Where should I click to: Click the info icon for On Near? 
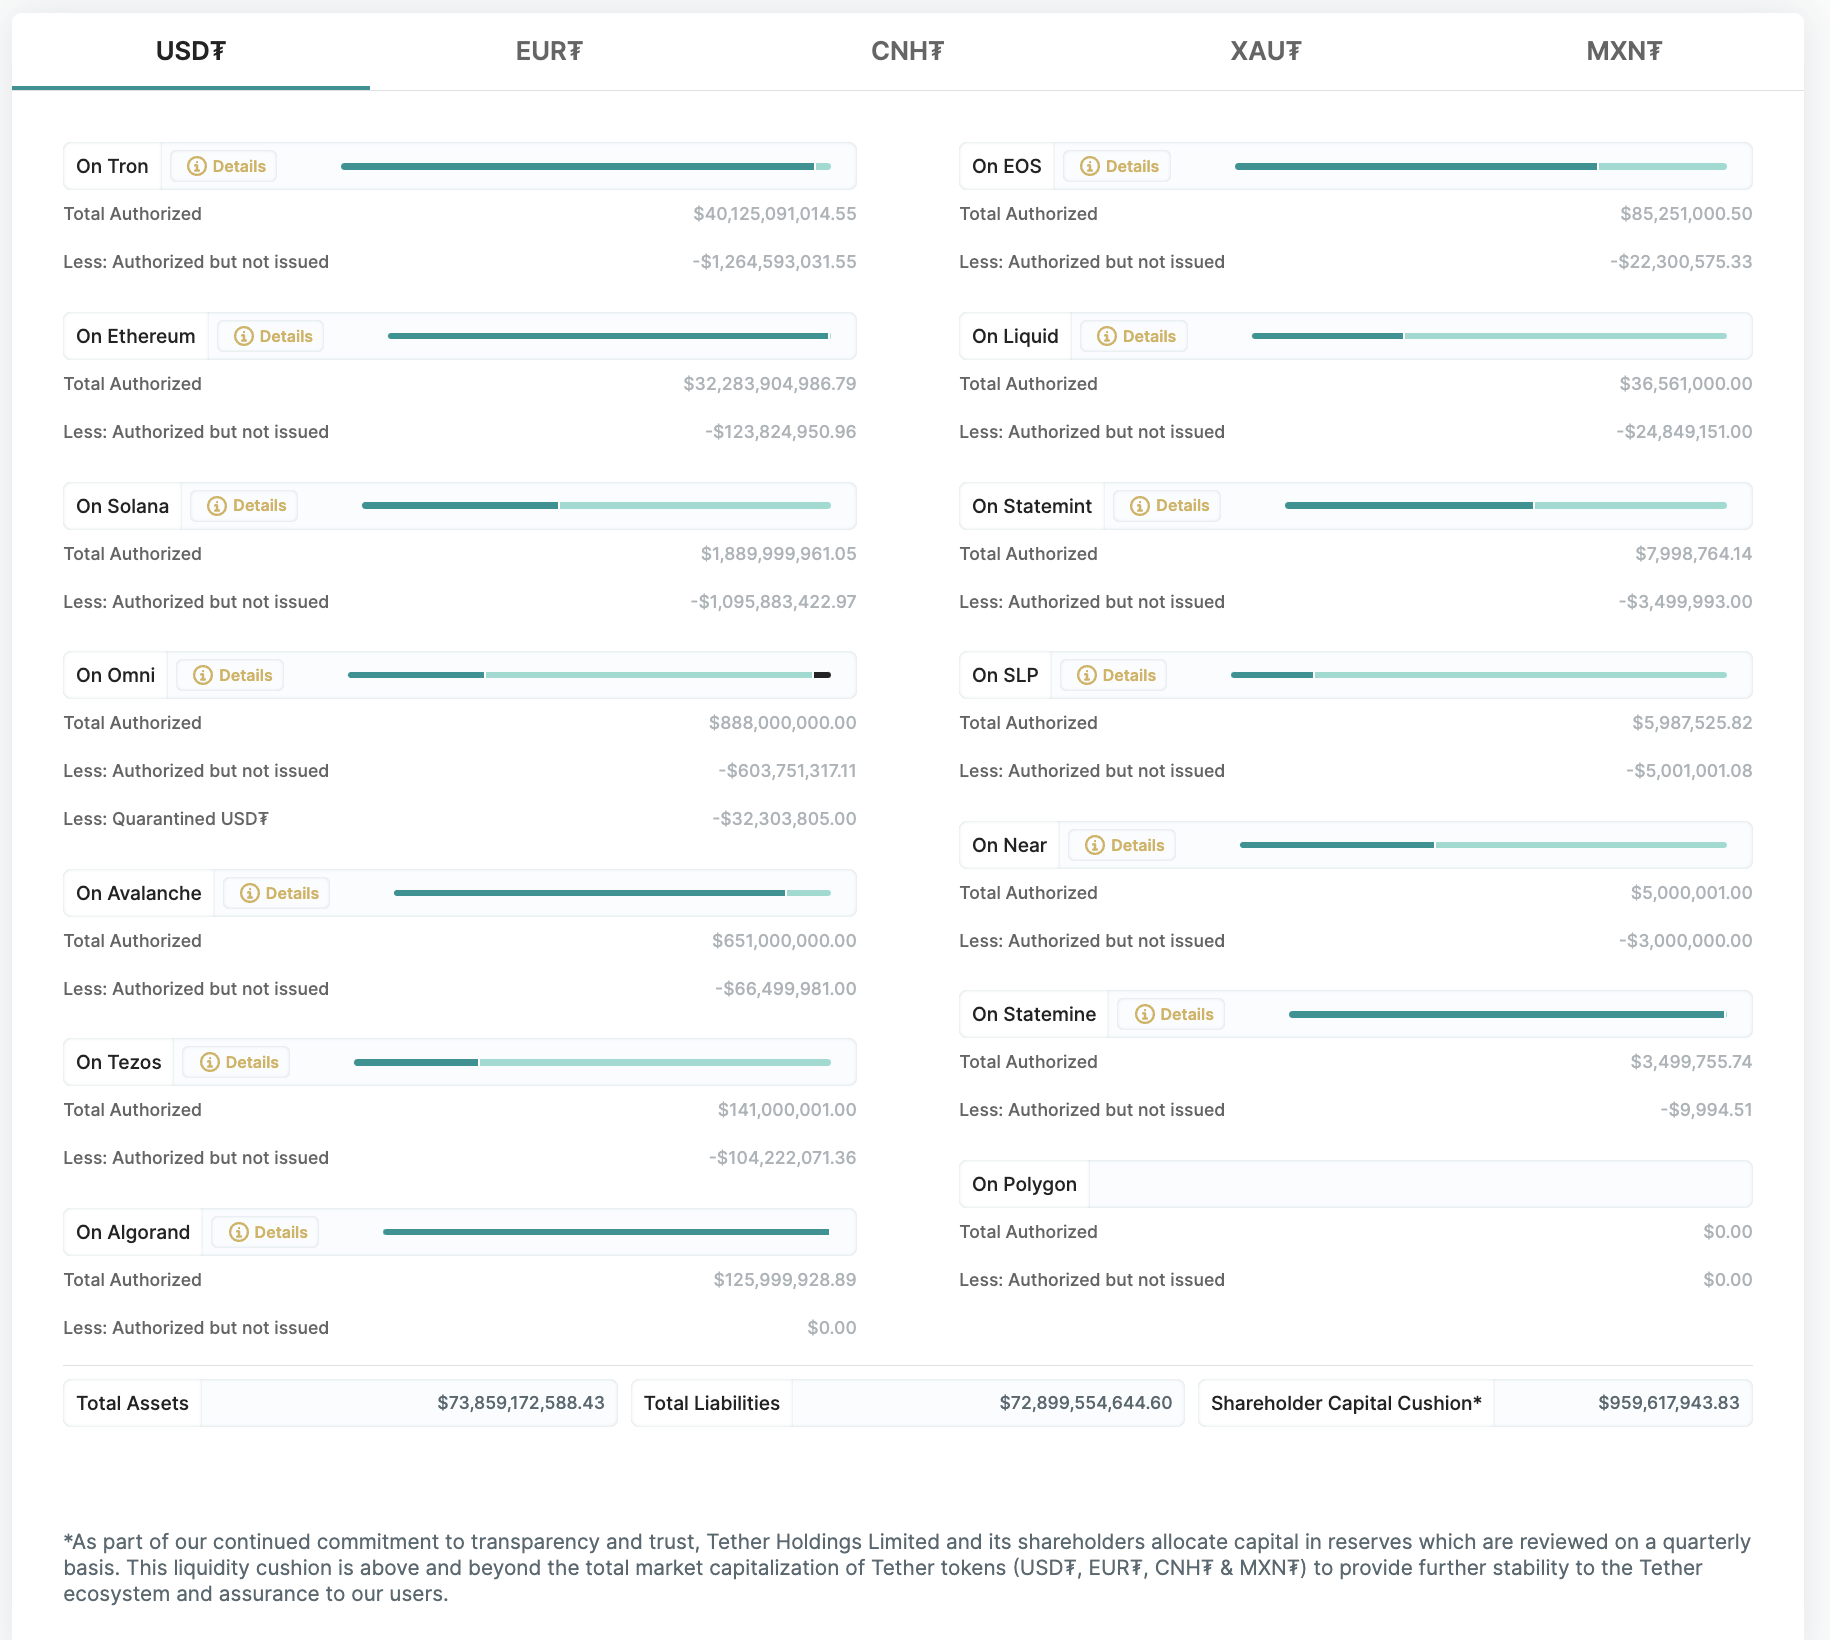point(1095,846)
